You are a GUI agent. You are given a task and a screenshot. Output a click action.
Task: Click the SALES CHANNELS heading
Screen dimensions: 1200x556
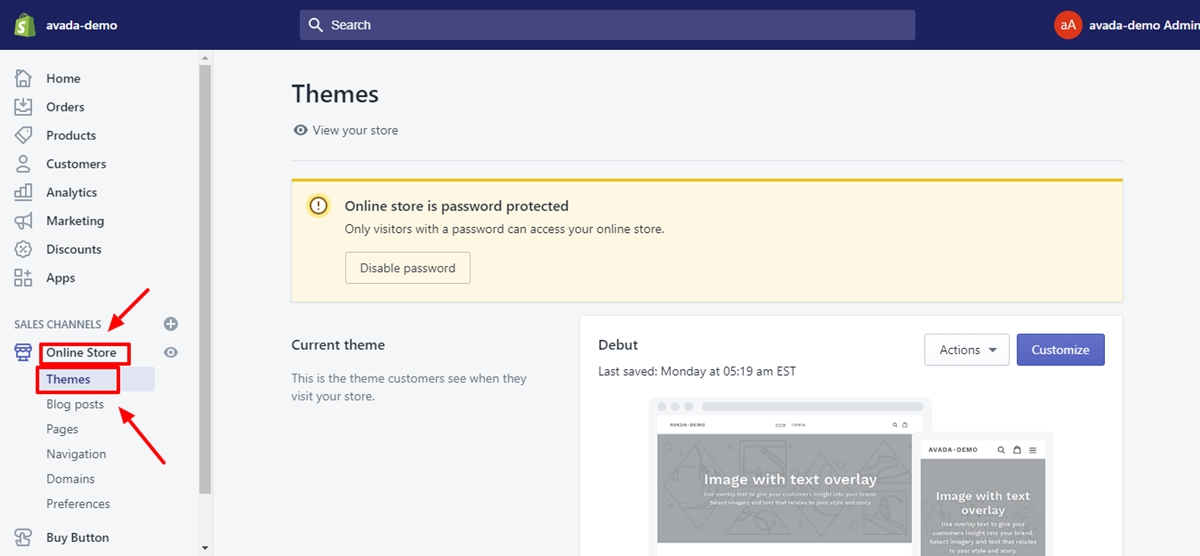58,324
